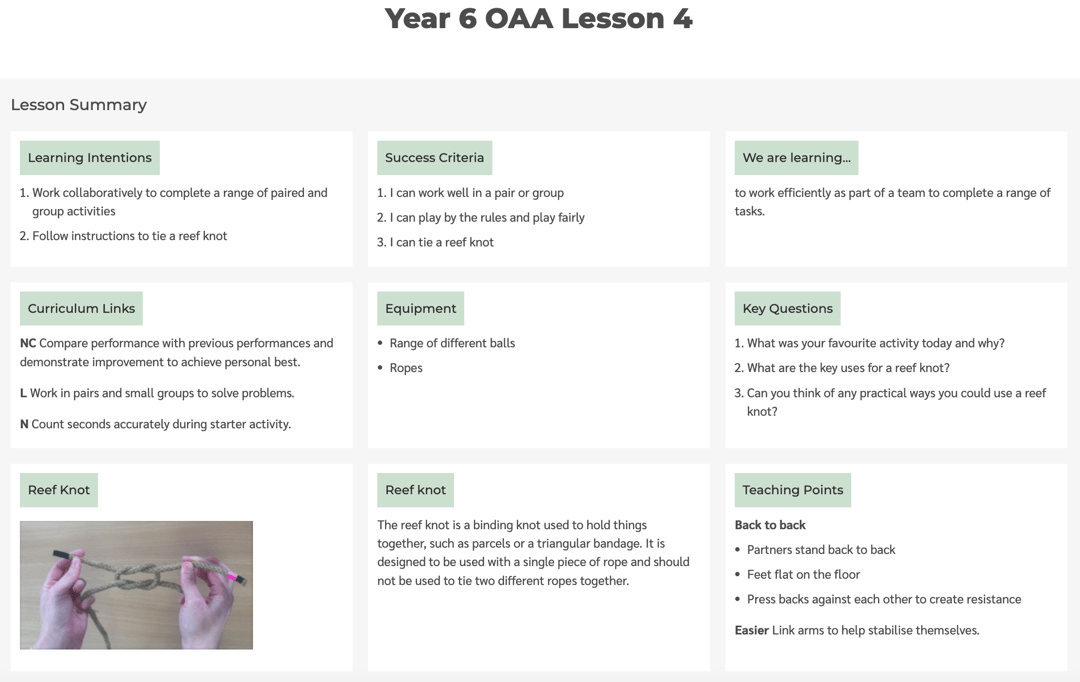1080x682 pixels.
Task: Select the 'Feet flat on the floor' bullet
Action: tap(803, 575)
